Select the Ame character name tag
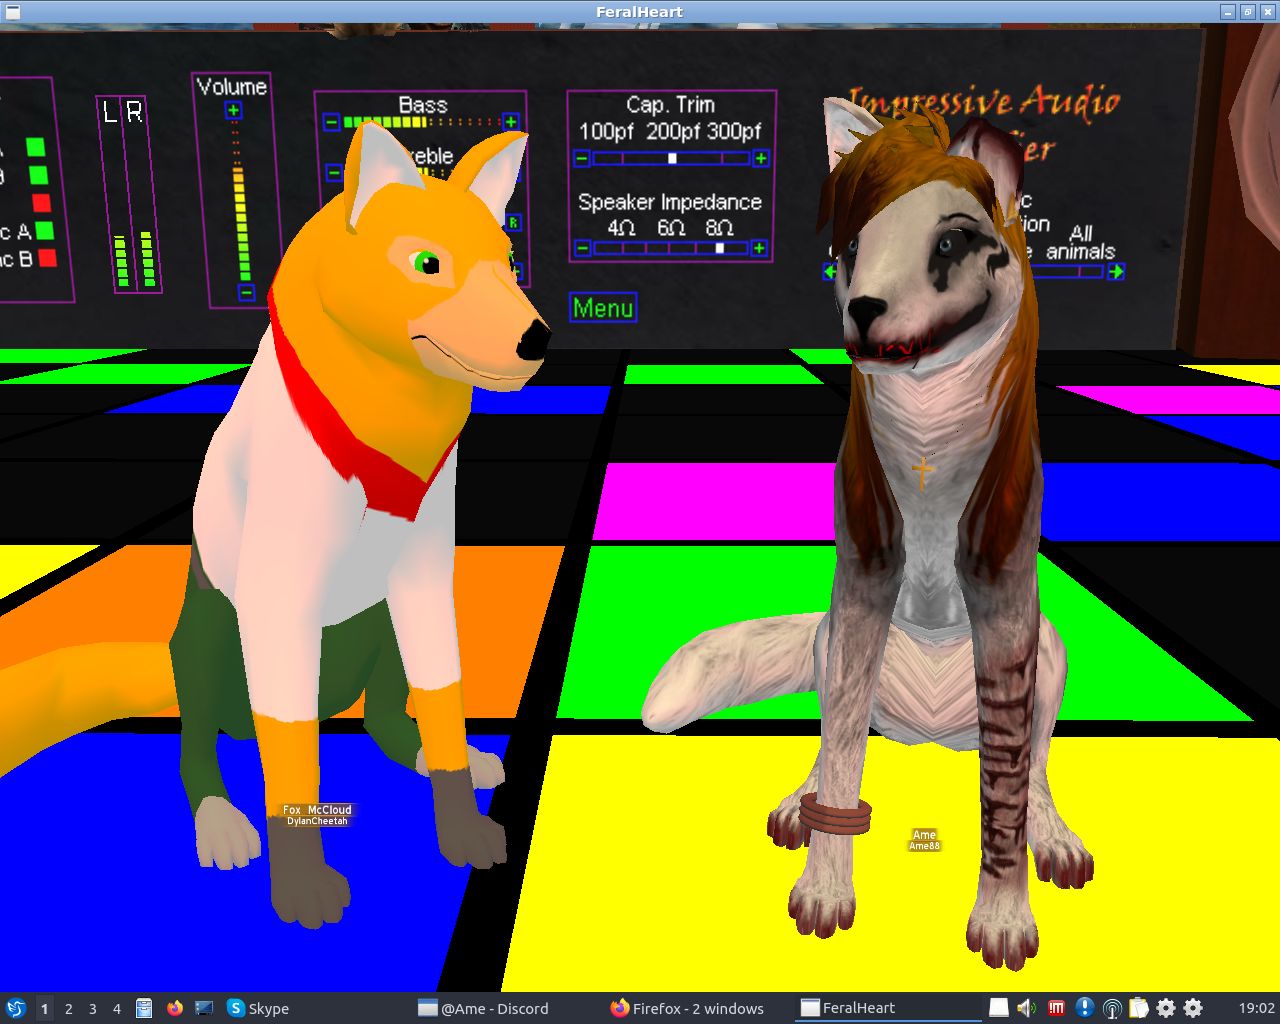 click(x=924, y=835)
